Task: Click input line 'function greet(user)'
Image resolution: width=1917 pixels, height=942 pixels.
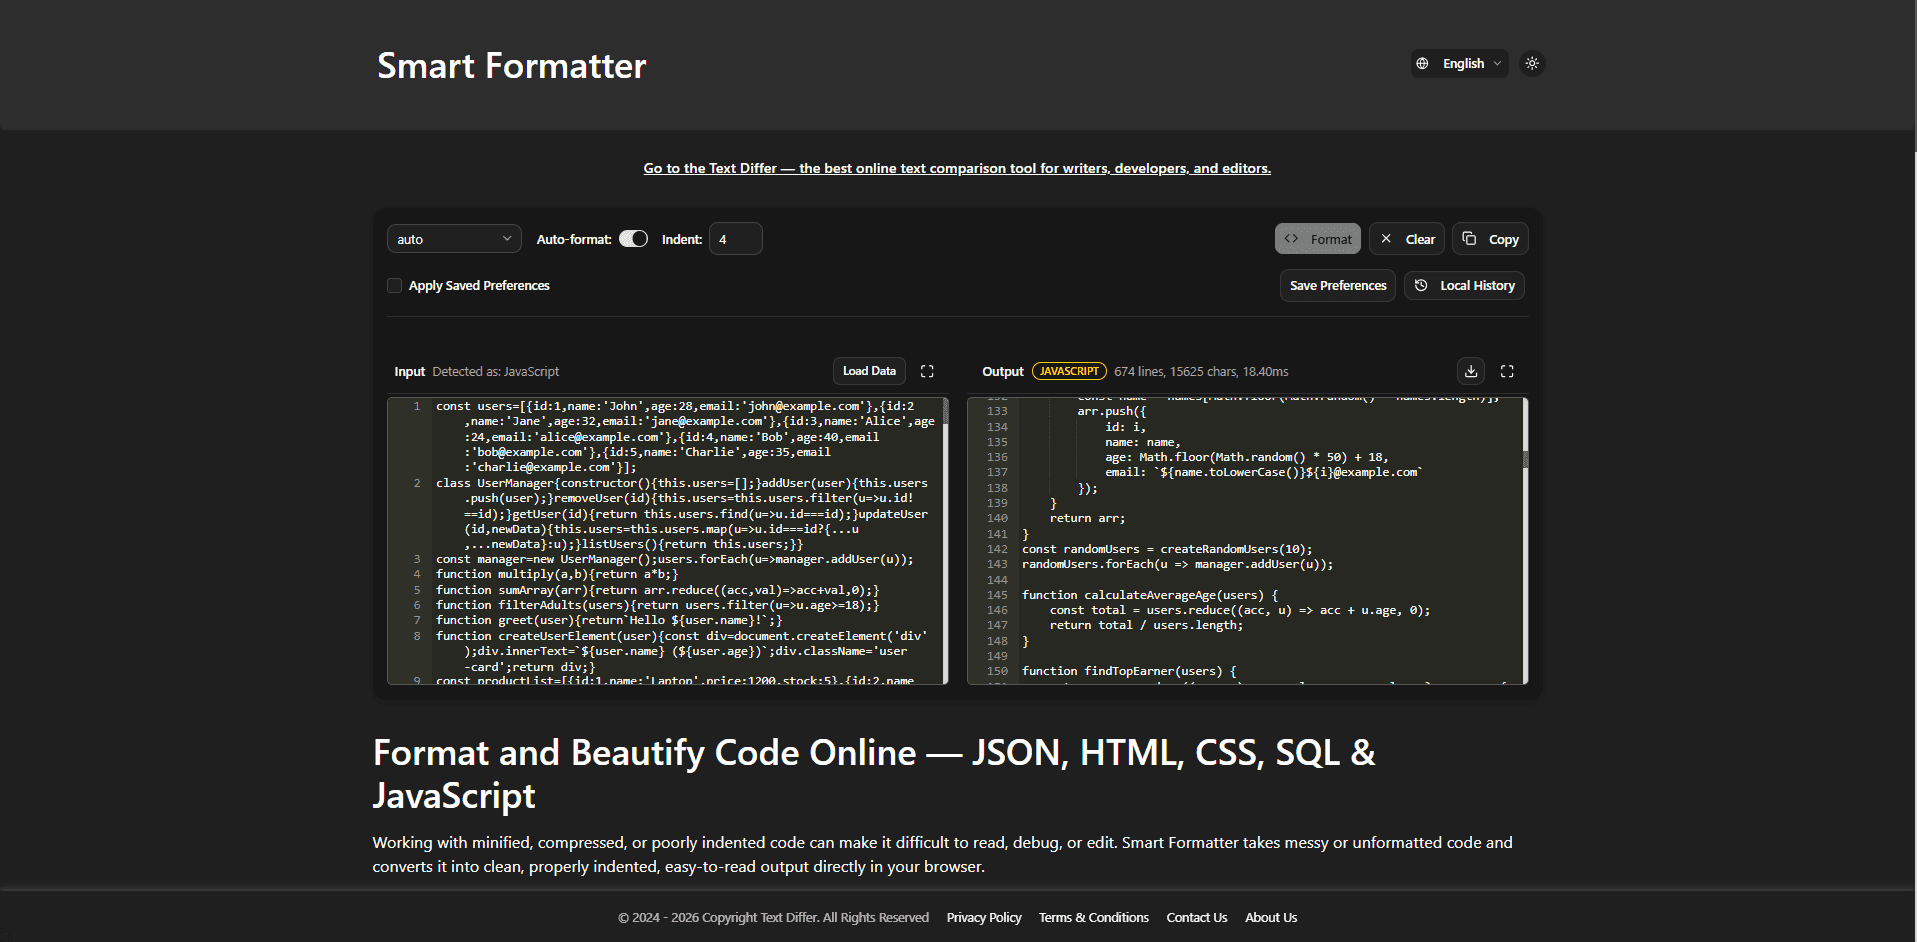Action: click(x=609, y=620)
